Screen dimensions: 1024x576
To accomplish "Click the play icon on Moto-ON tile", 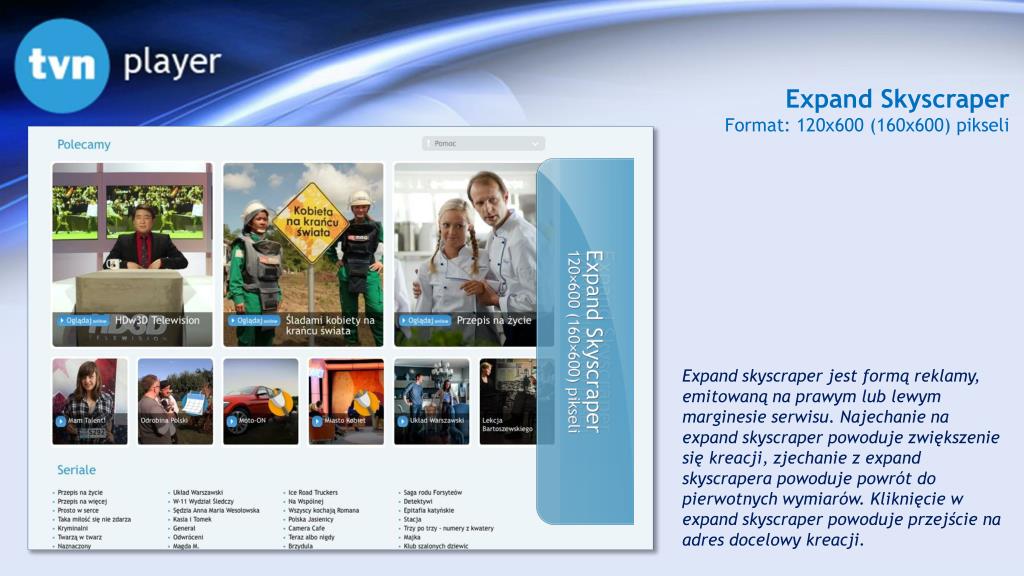I will pyautogui.click(x=232, y=421).
